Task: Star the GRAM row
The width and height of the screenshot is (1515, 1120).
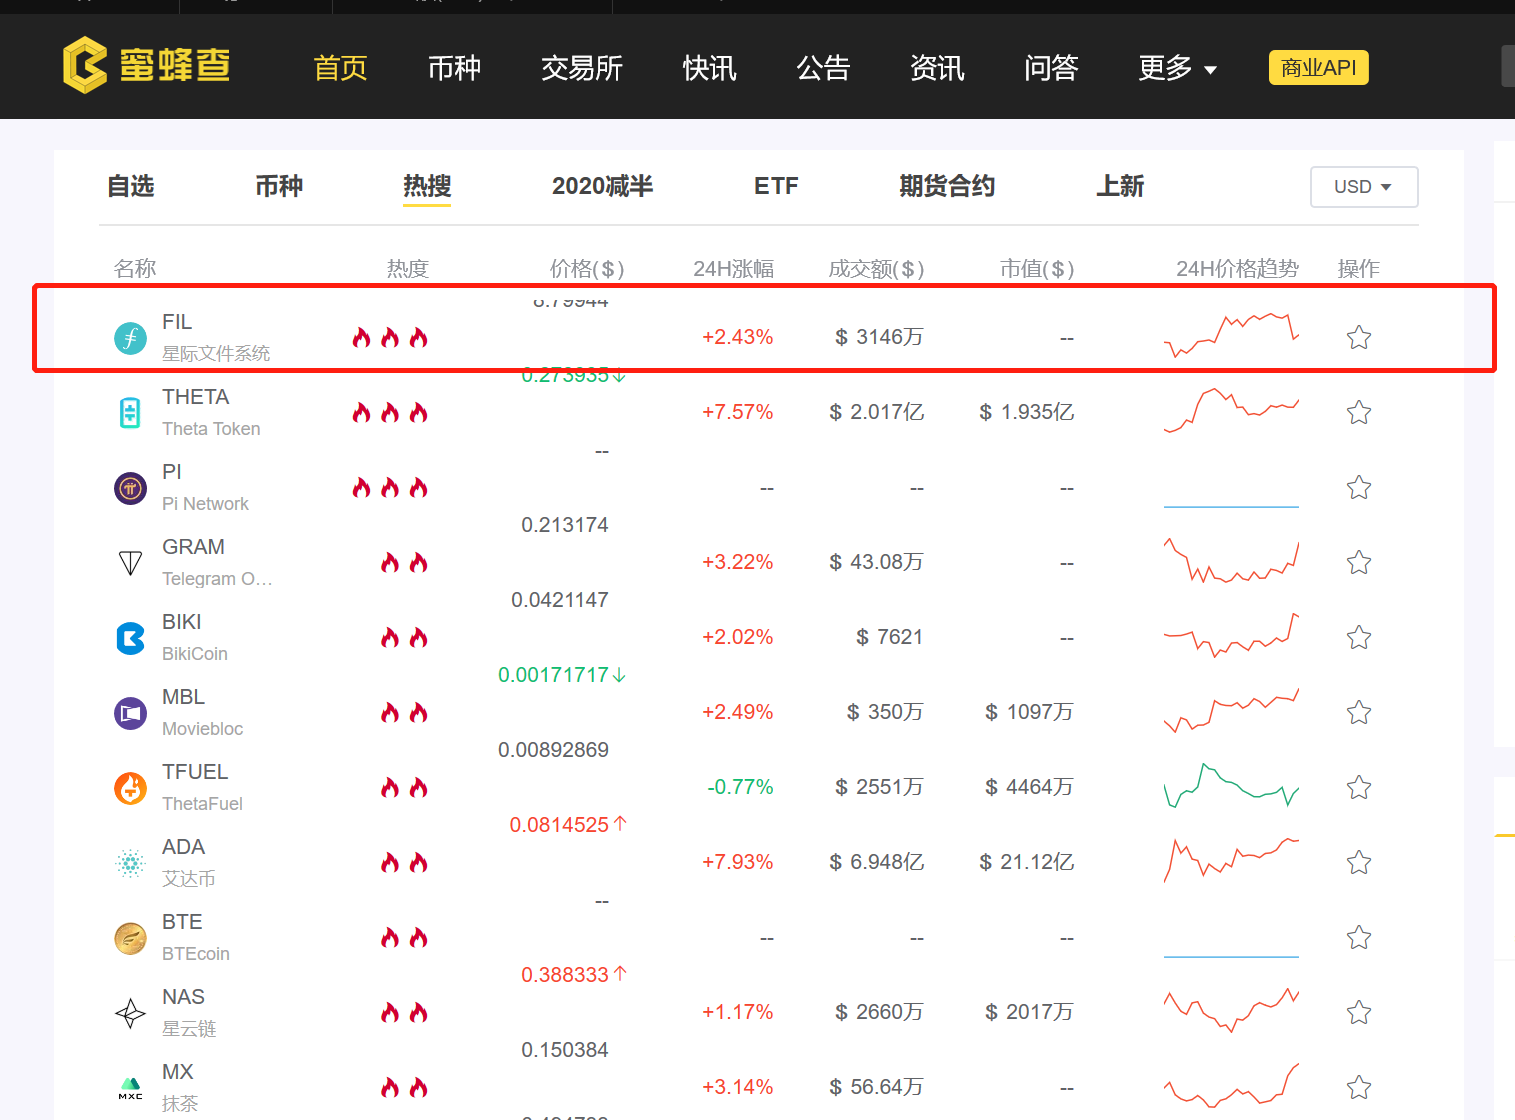Action: (x=1358, y=562)
